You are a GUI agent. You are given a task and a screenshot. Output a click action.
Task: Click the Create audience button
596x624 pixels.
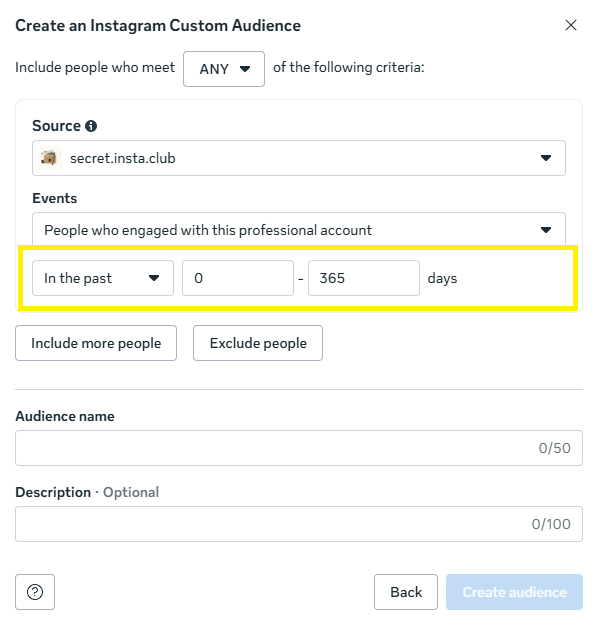click(x=514, y=592)
